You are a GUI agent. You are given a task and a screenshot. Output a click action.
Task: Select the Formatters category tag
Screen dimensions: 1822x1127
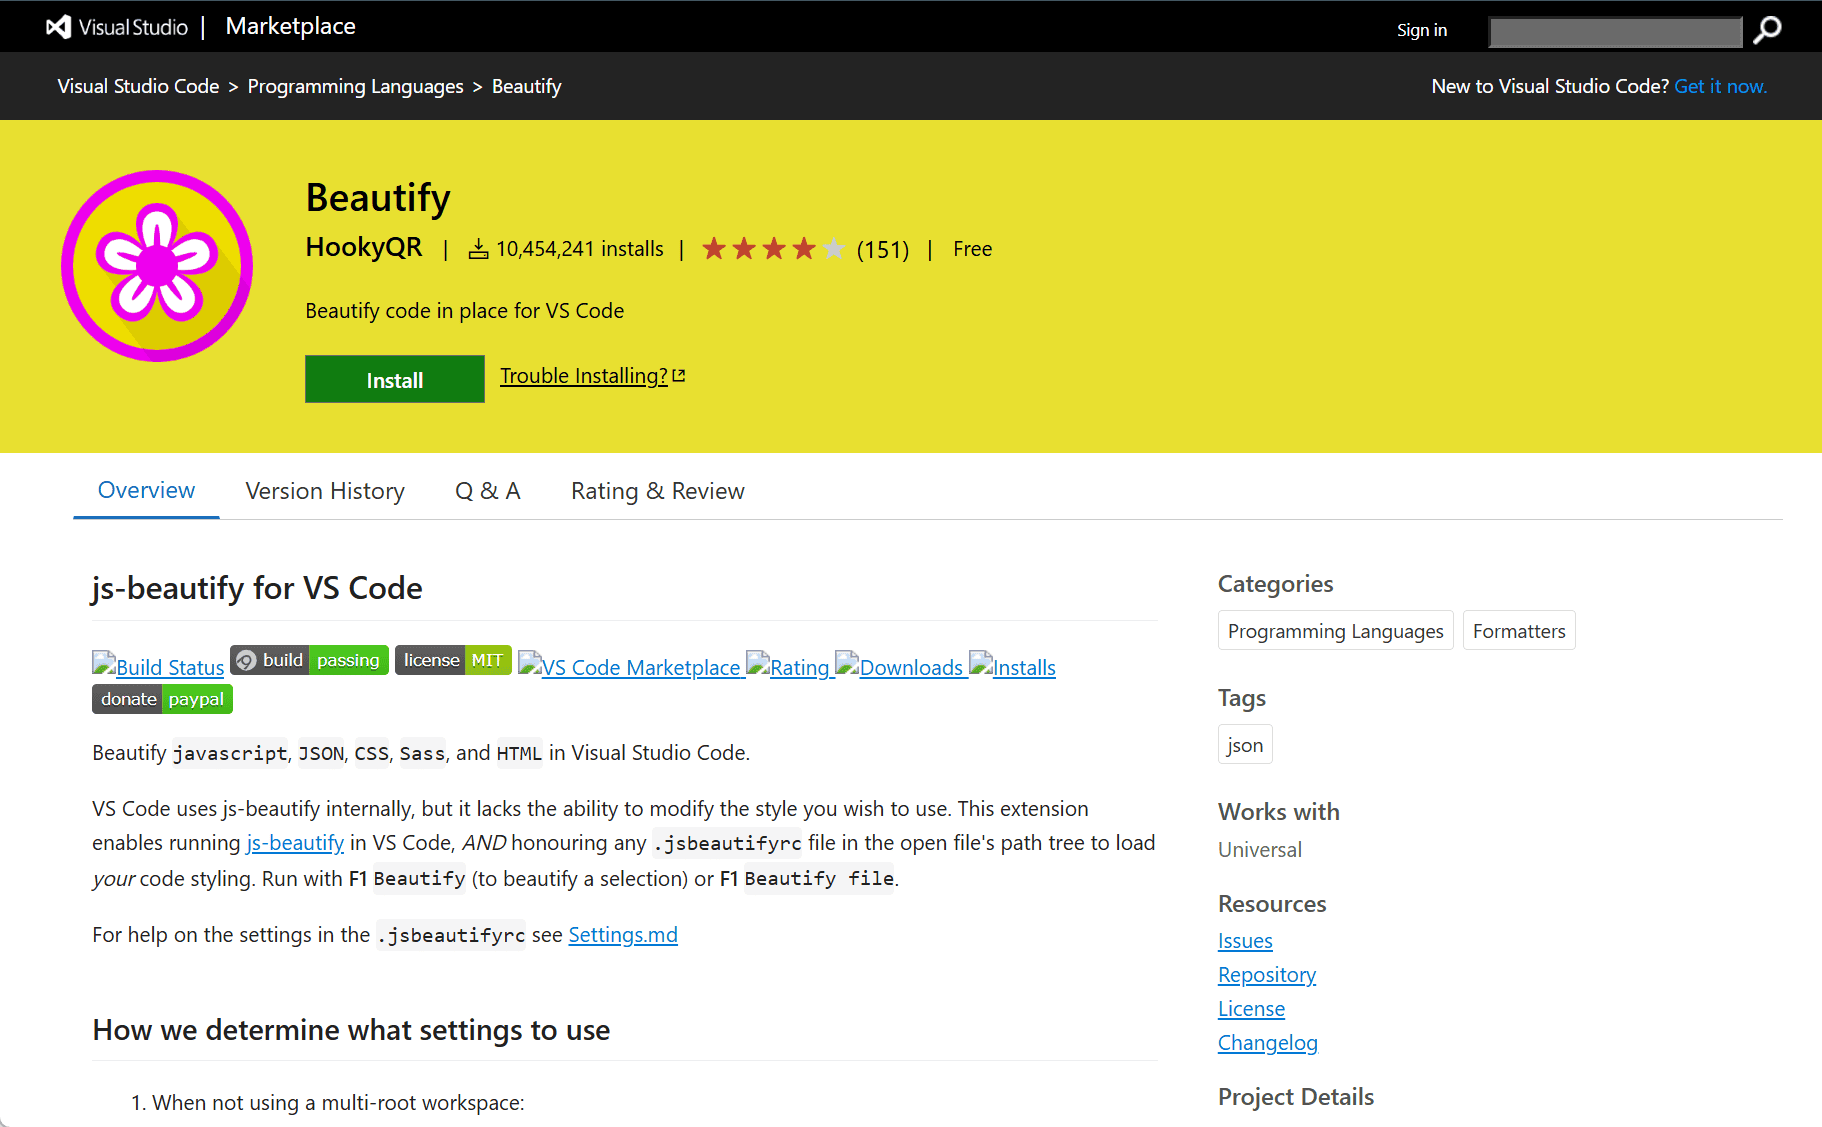pyautogui.click(x=1518, y=631)
